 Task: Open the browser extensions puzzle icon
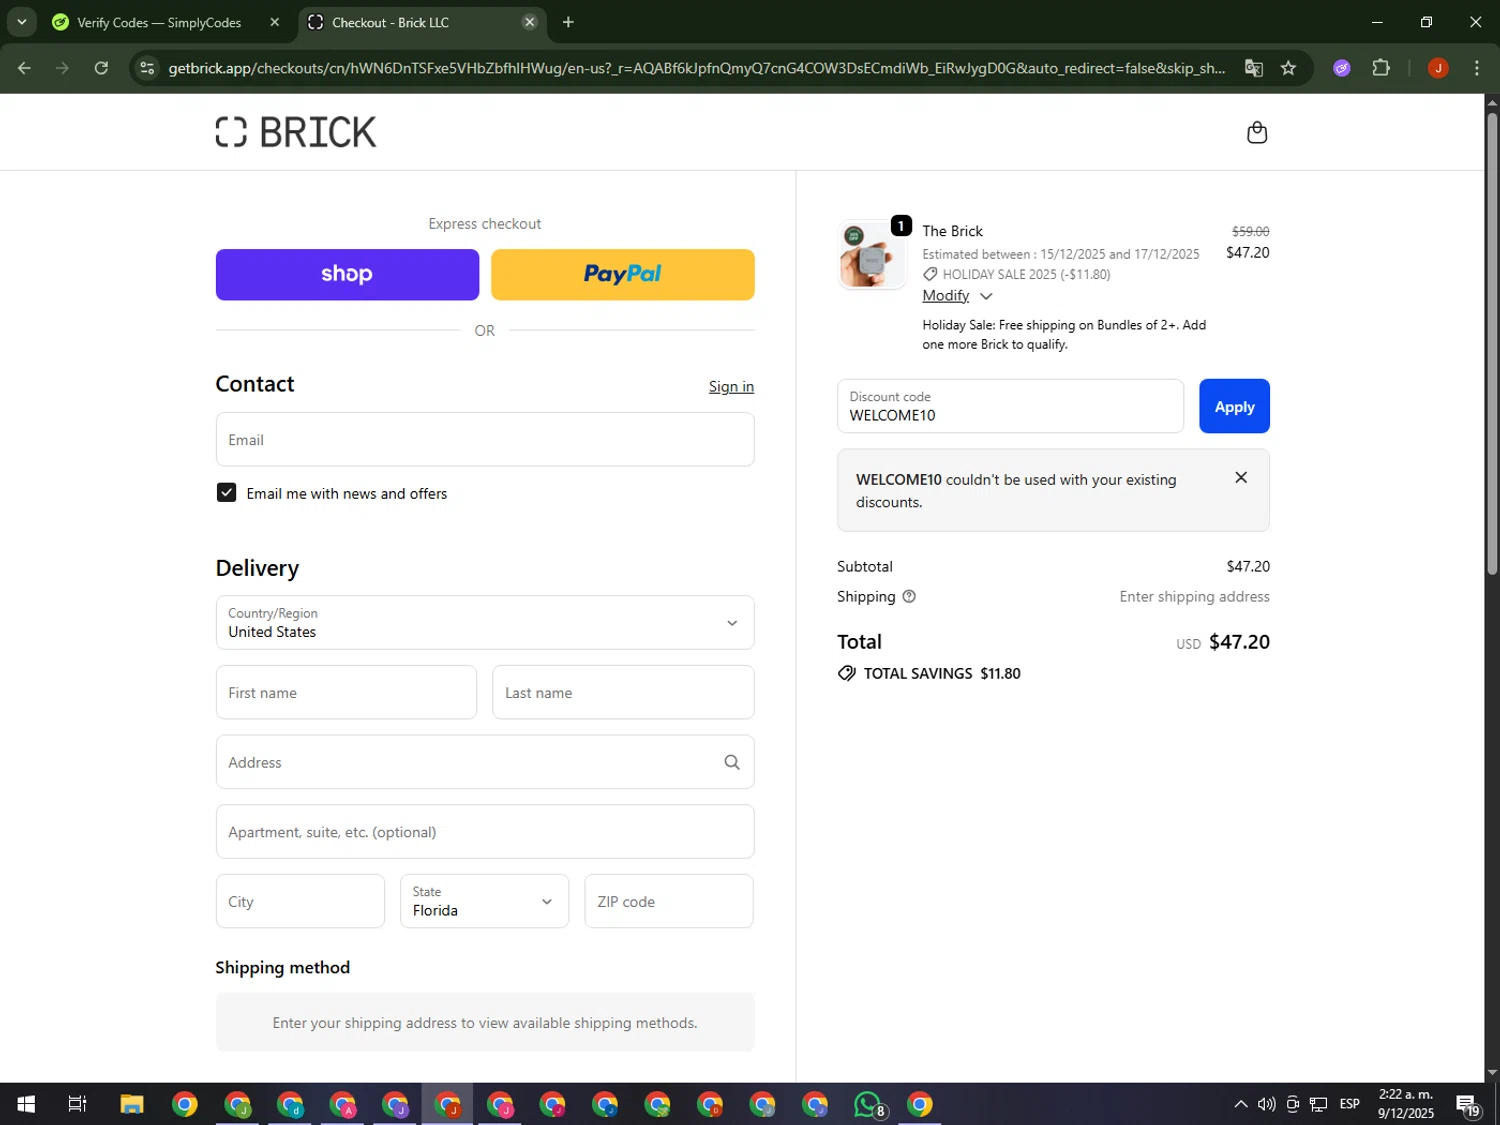tap(1381, 68)
